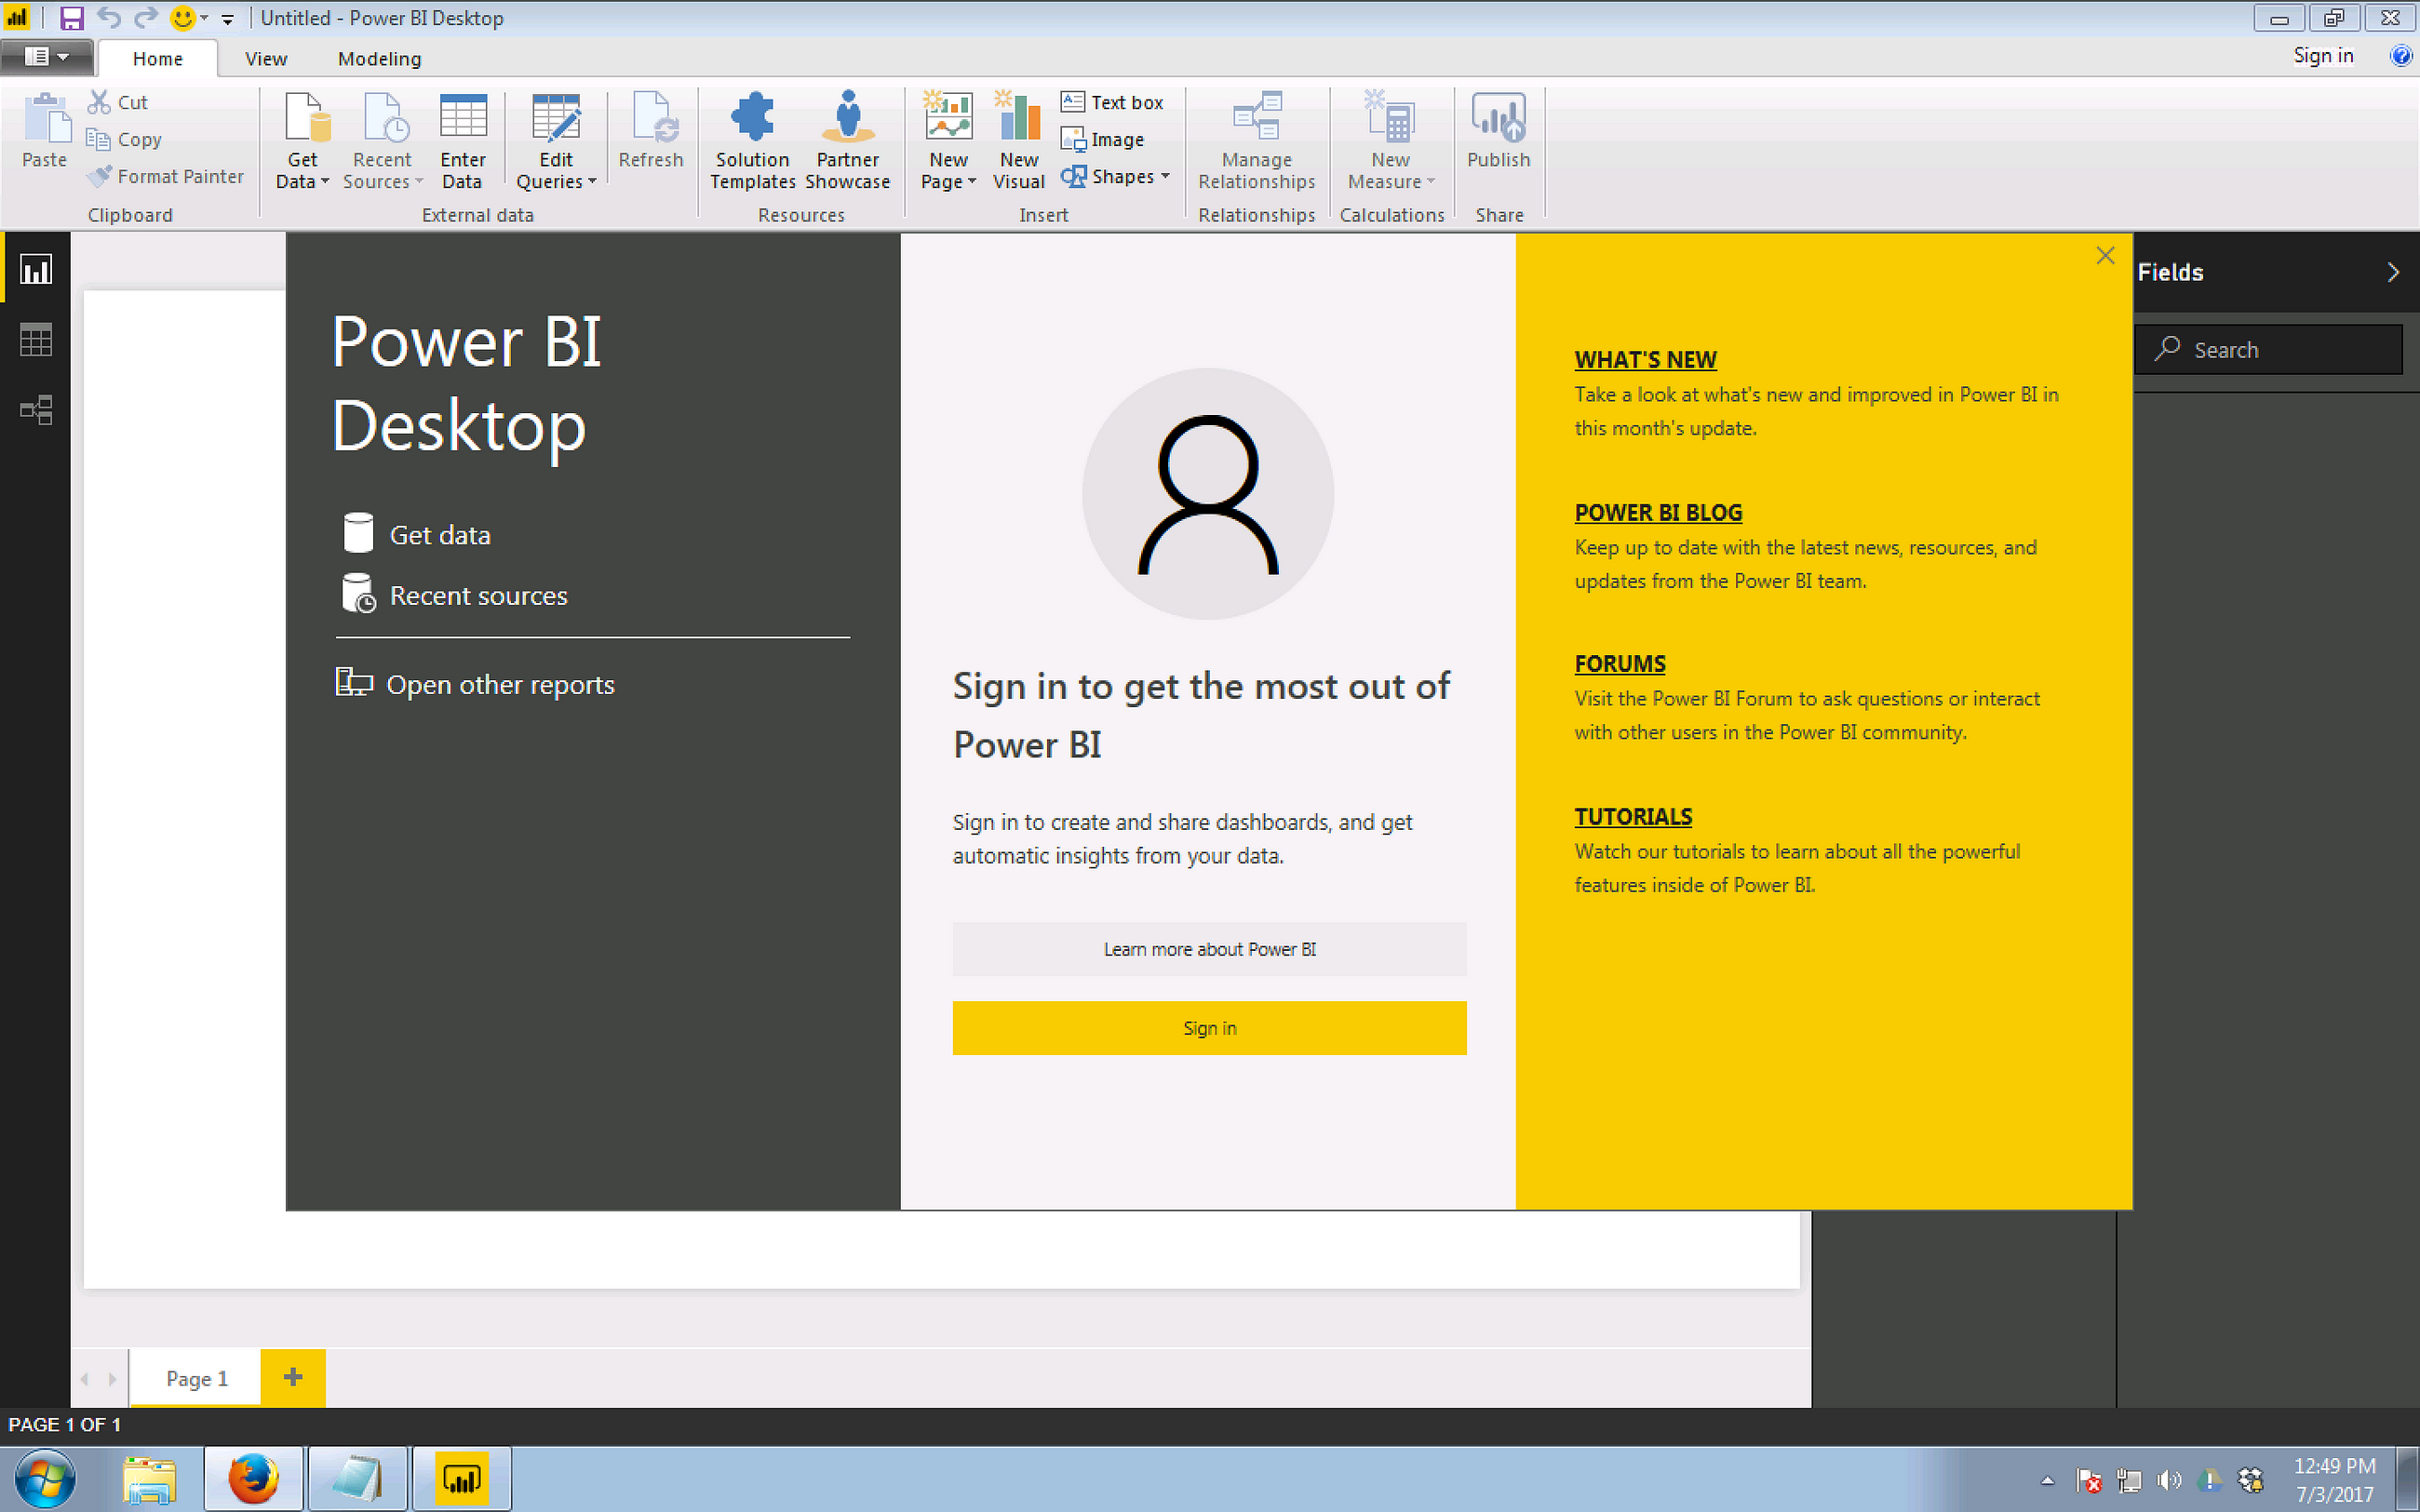2420x1512 pixels.
Task: Open Get Data in the ribbon
Action: click(303, 140)
